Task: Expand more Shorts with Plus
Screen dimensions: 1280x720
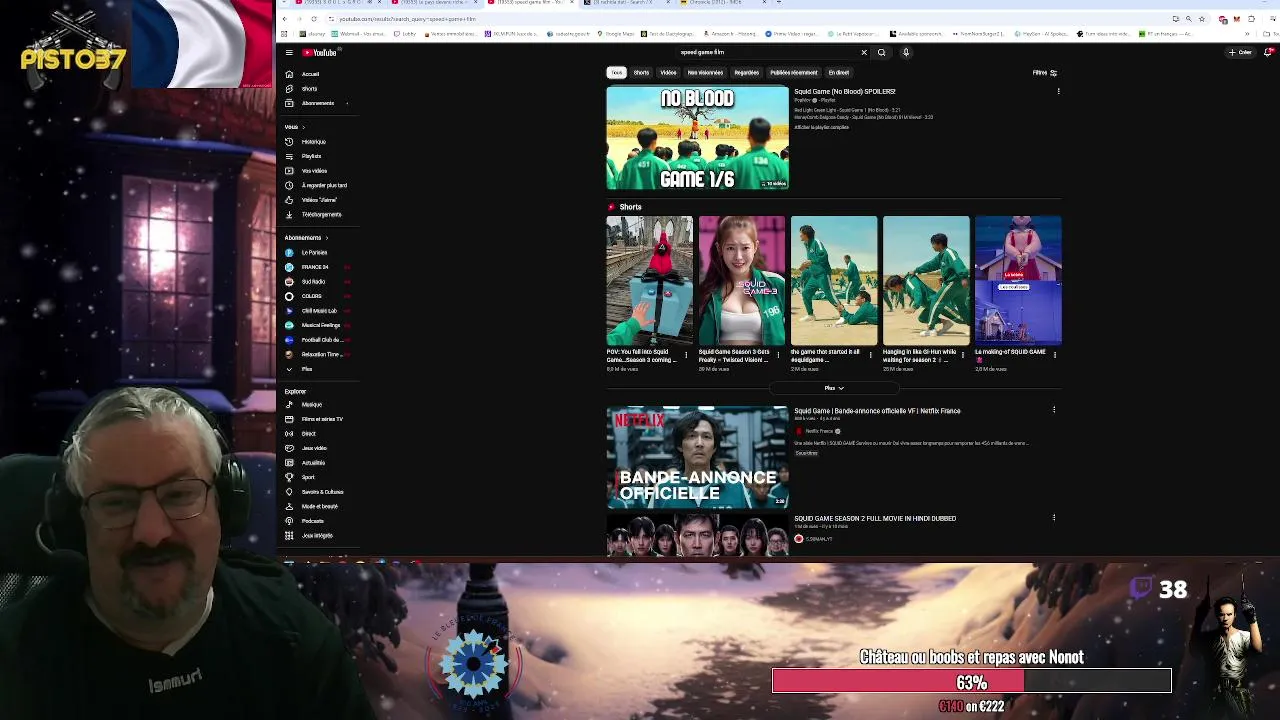Action: coord(834,388)
